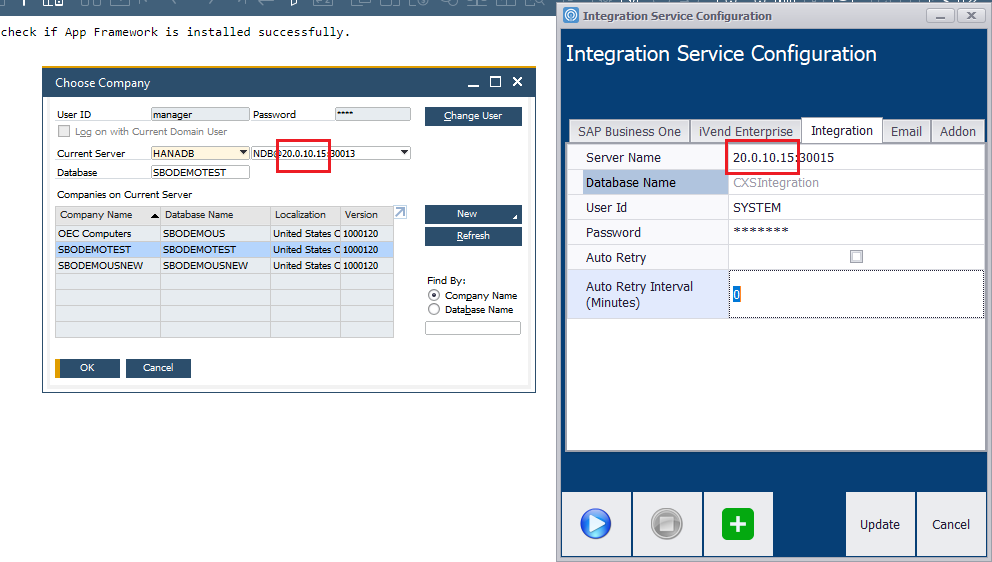Maximize the Choose Company window

tap(495, 82)
